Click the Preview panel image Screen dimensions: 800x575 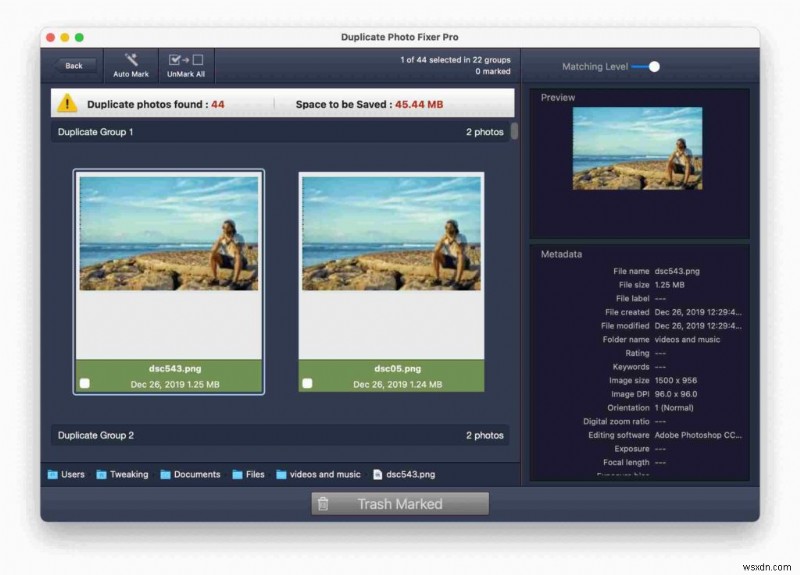tap(637, 148)
